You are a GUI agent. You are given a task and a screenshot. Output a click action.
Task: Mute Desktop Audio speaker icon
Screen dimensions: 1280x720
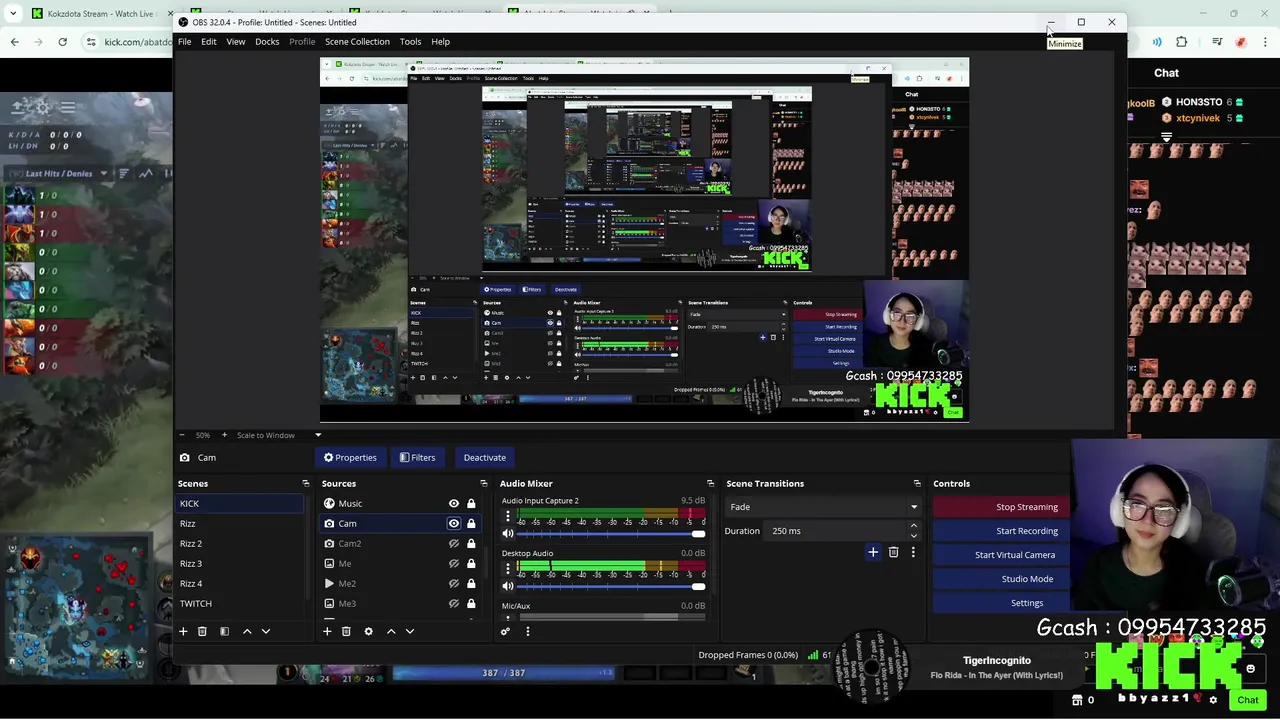(x=508, y=586)
